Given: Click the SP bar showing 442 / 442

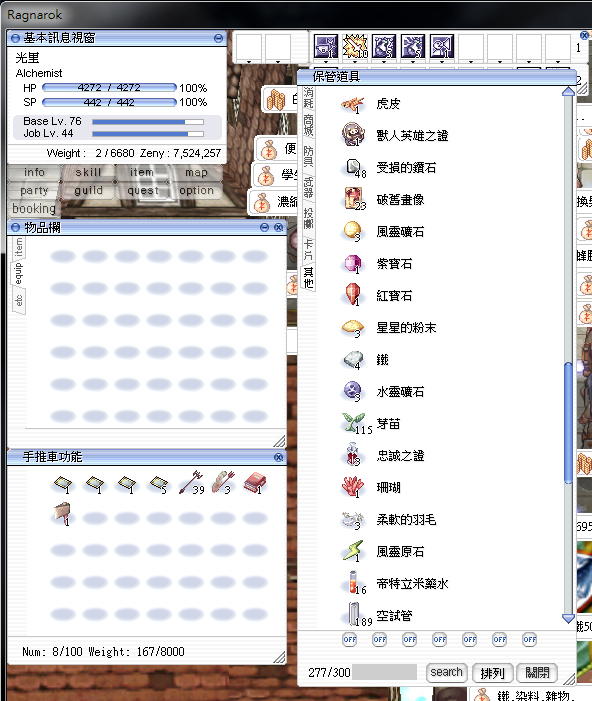Looking at the screenshot, I should coord(109,102).
